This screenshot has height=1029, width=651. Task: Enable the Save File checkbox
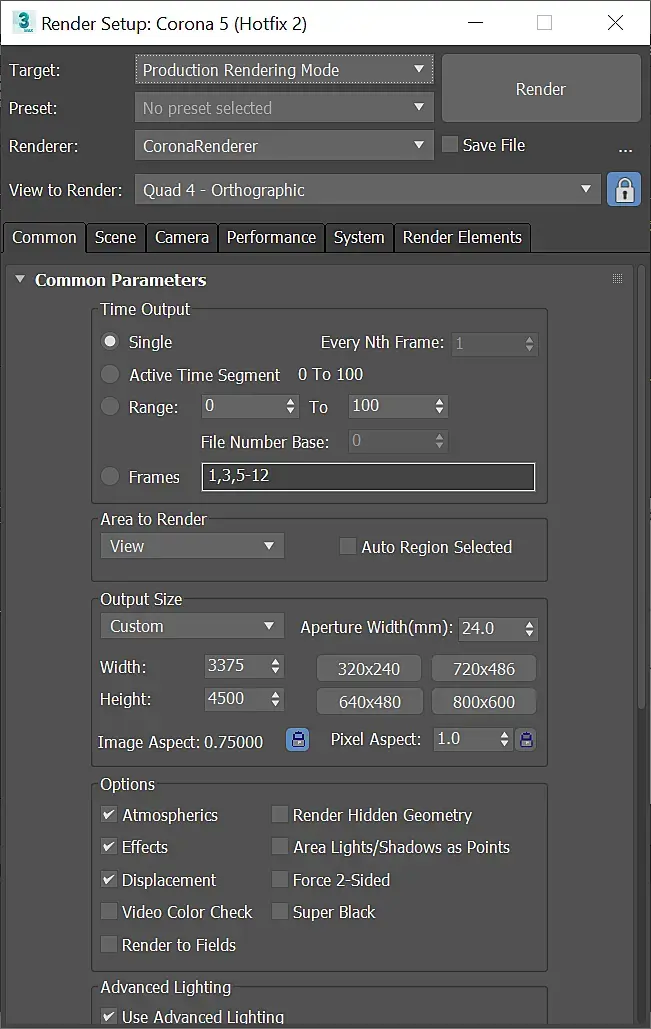point(450,145)
